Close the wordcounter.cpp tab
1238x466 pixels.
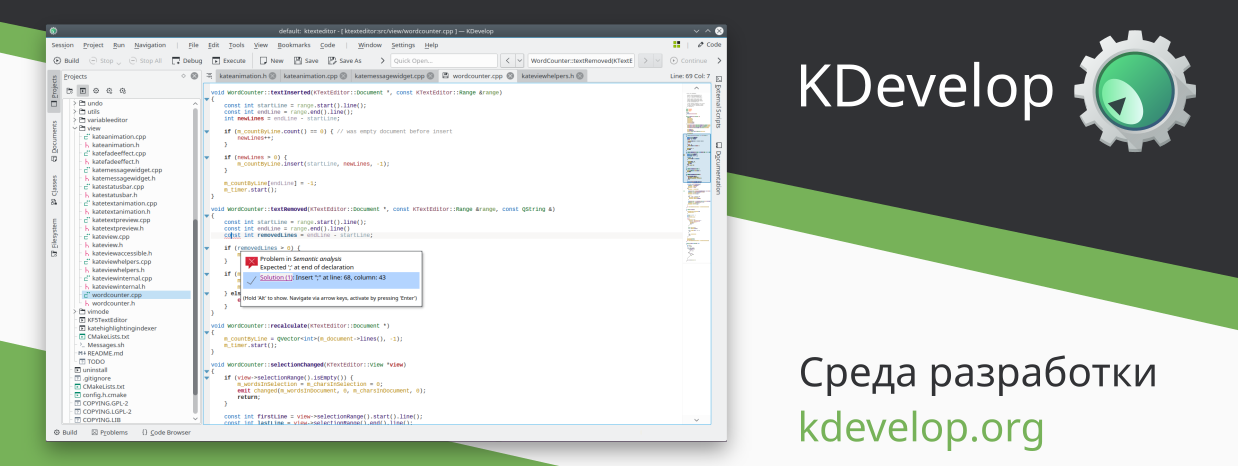coord(510,76)
